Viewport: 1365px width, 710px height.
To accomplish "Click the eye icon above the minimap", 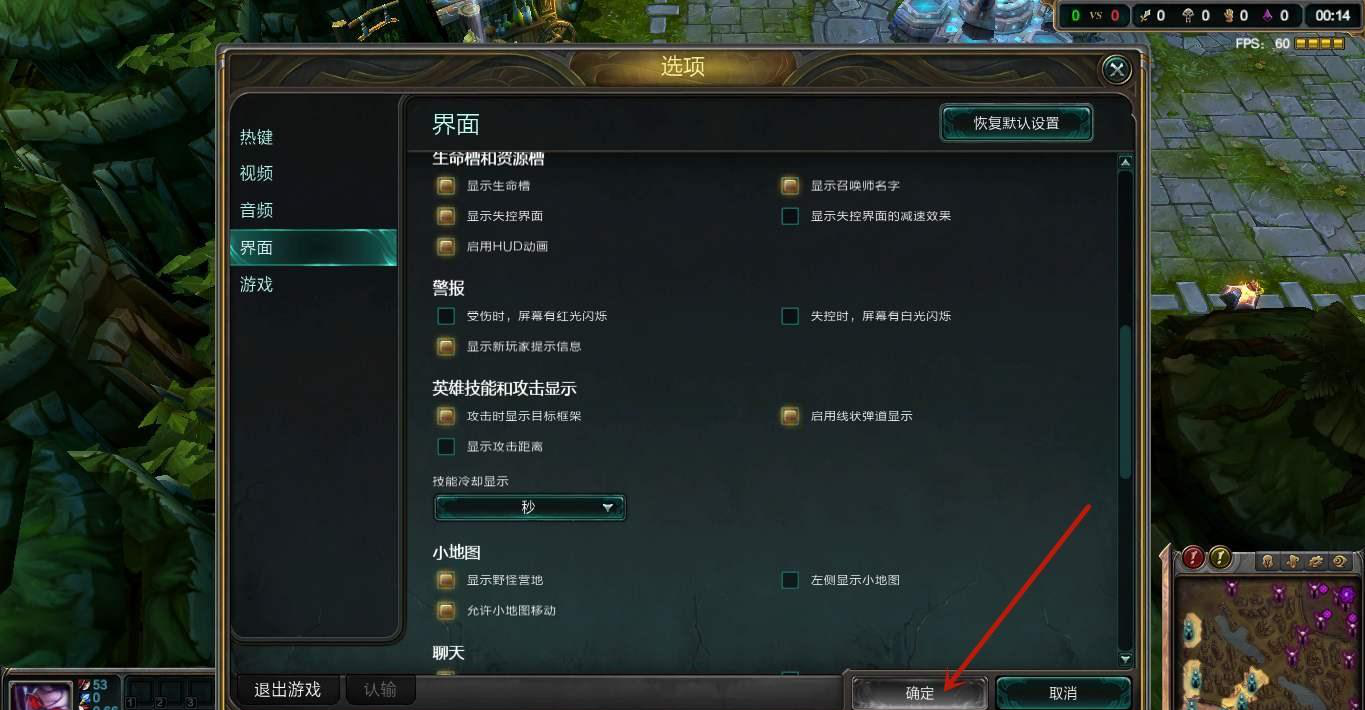I will 1341,561.
